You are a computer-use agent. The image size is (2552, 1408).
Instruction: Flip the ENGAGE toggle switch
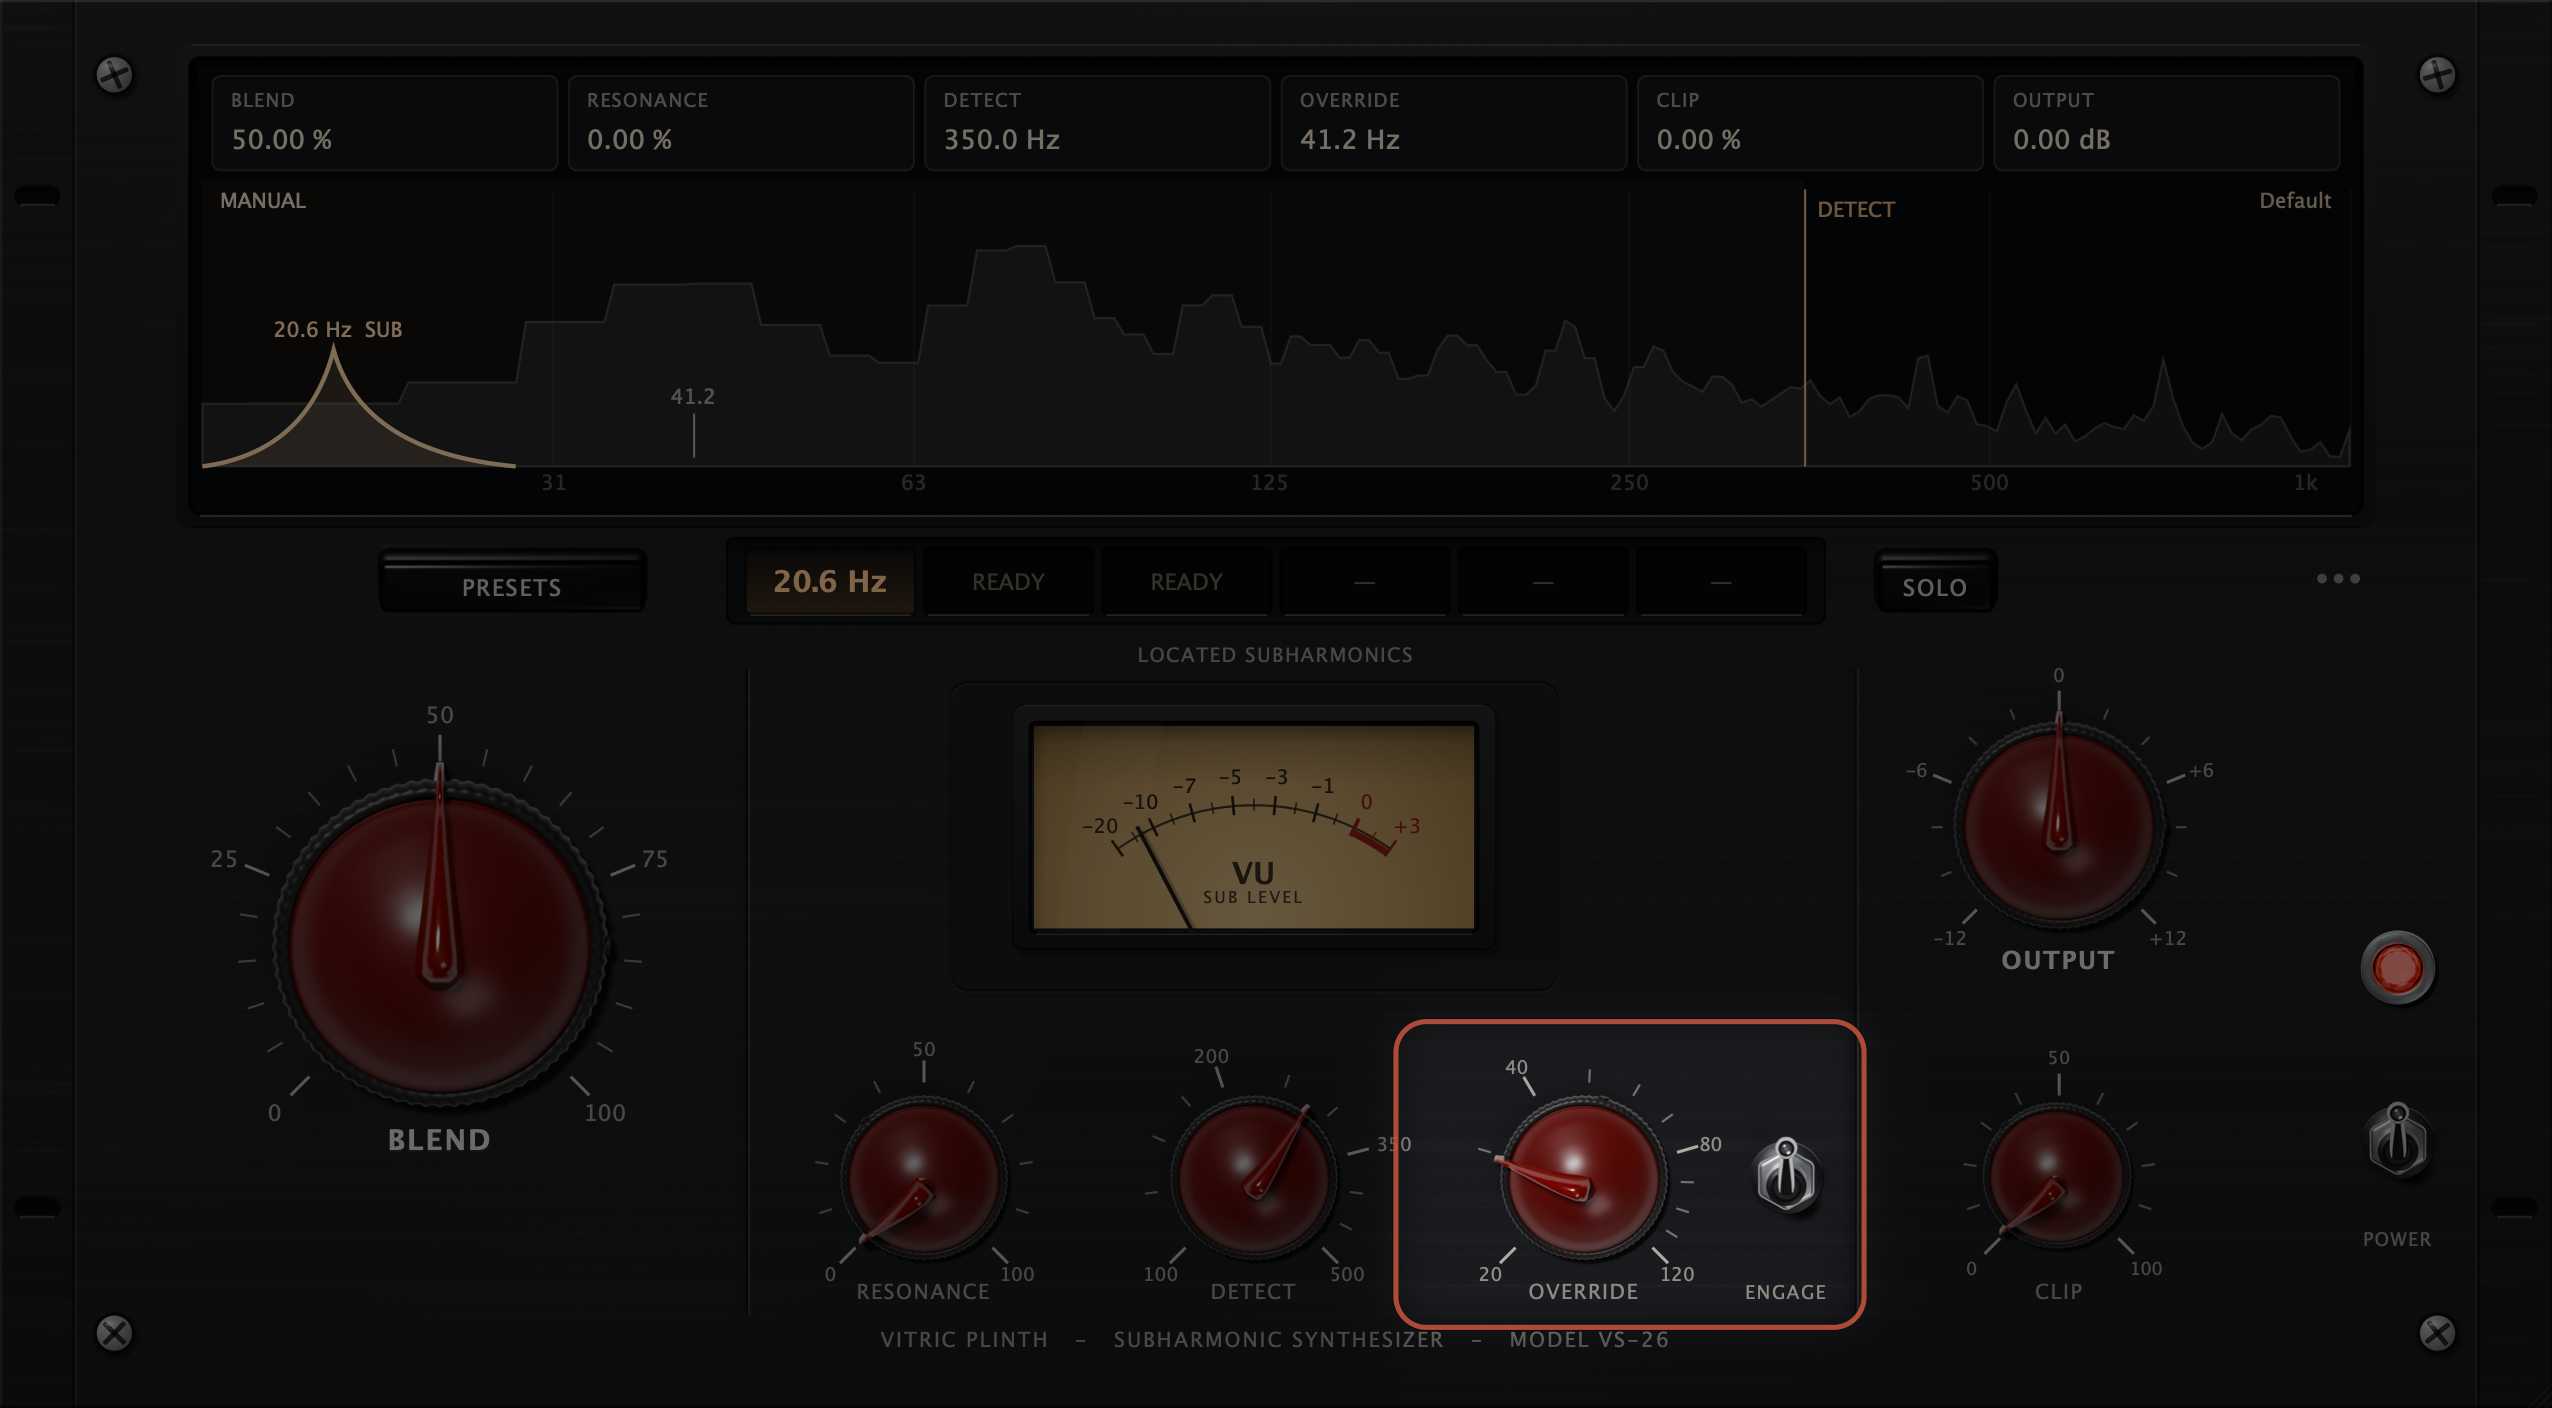(x=1787, y=1175)
